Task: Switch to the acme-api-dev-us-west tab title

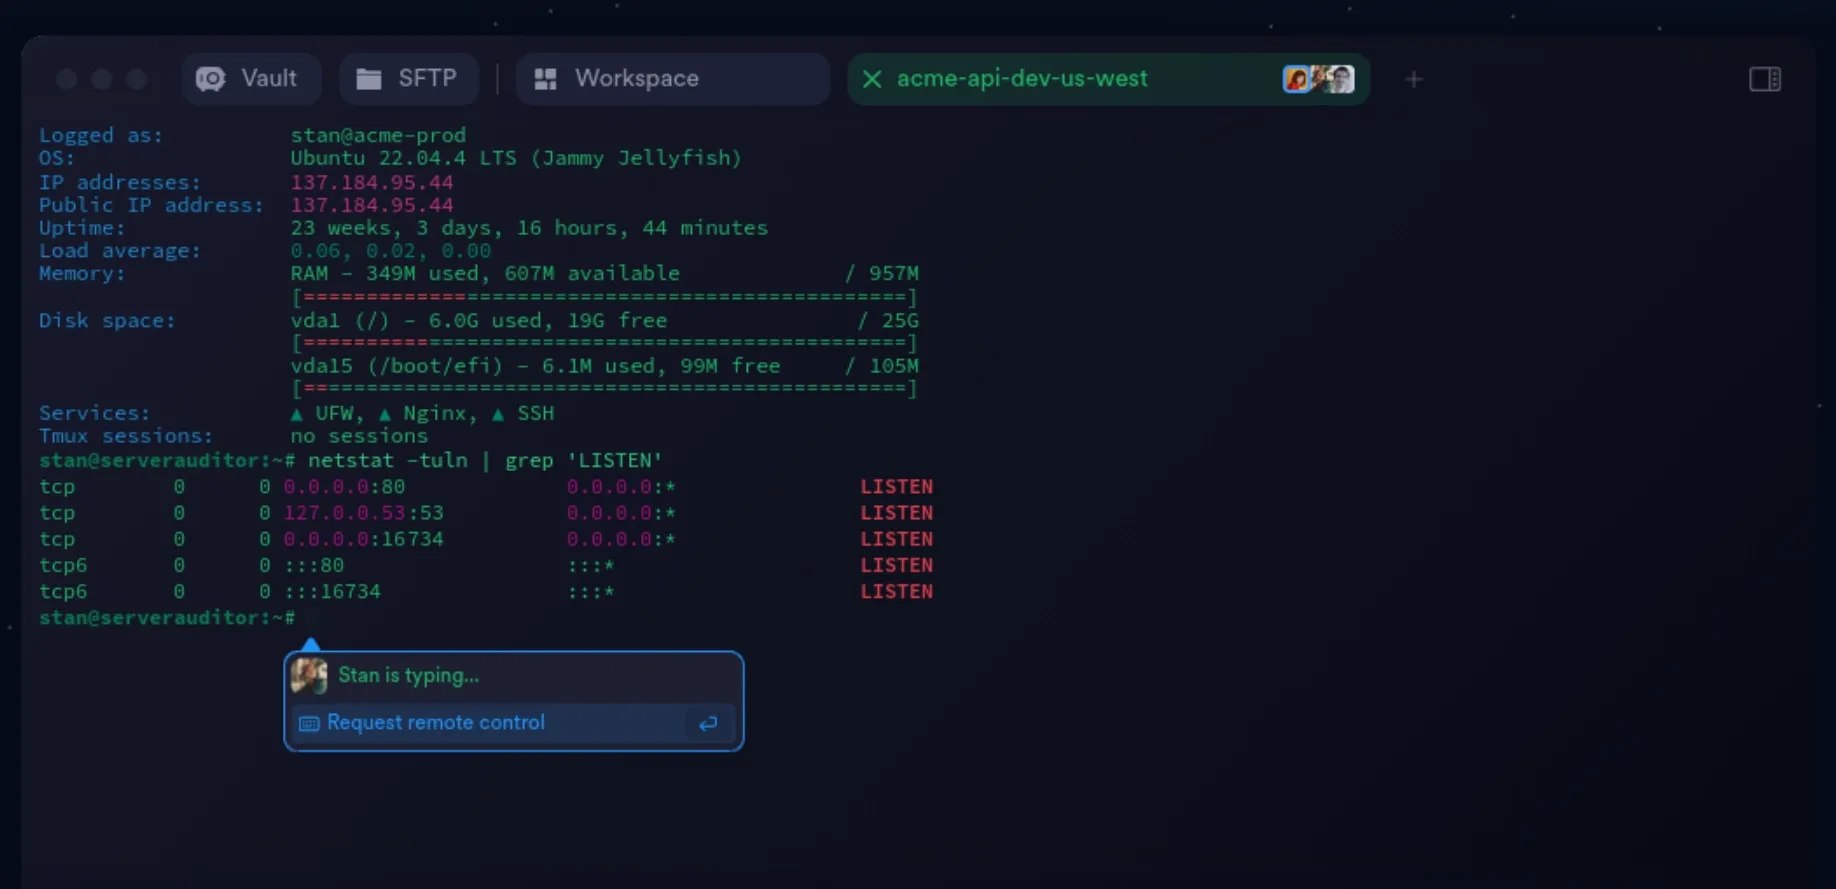Action: tap(1021, 79)
